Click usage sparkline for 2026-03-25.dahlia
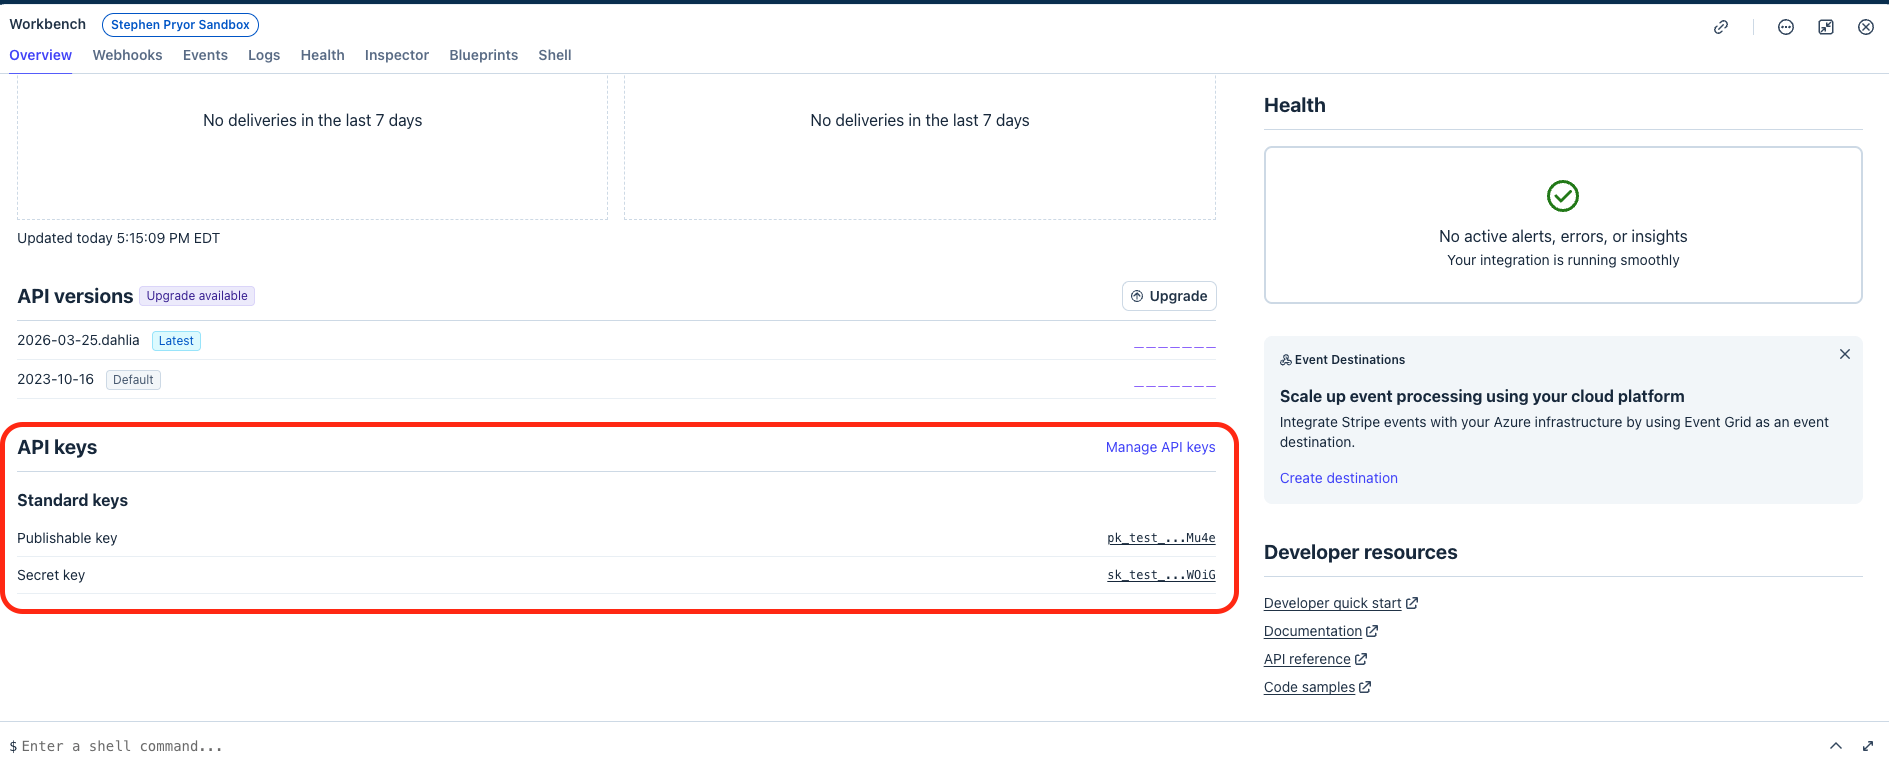 click(x=1175, y=347)
